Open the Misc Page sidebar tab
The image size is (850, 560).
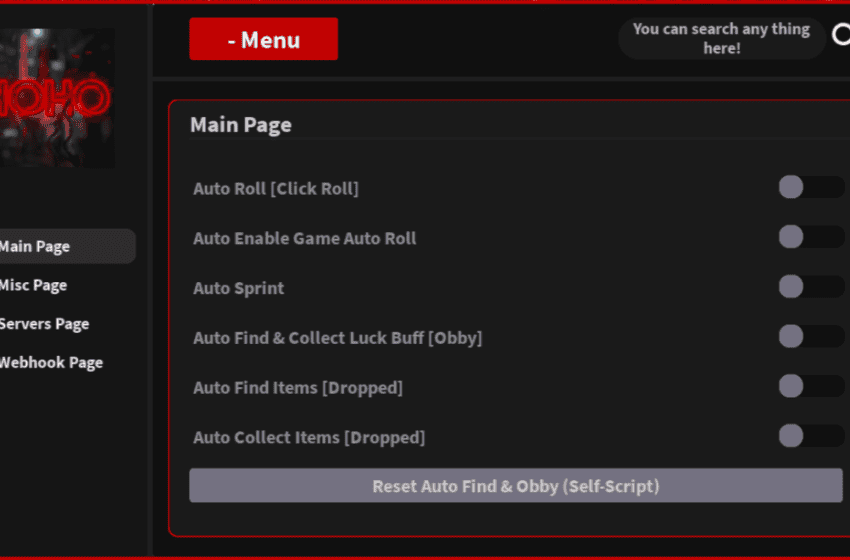coord(34,285)
